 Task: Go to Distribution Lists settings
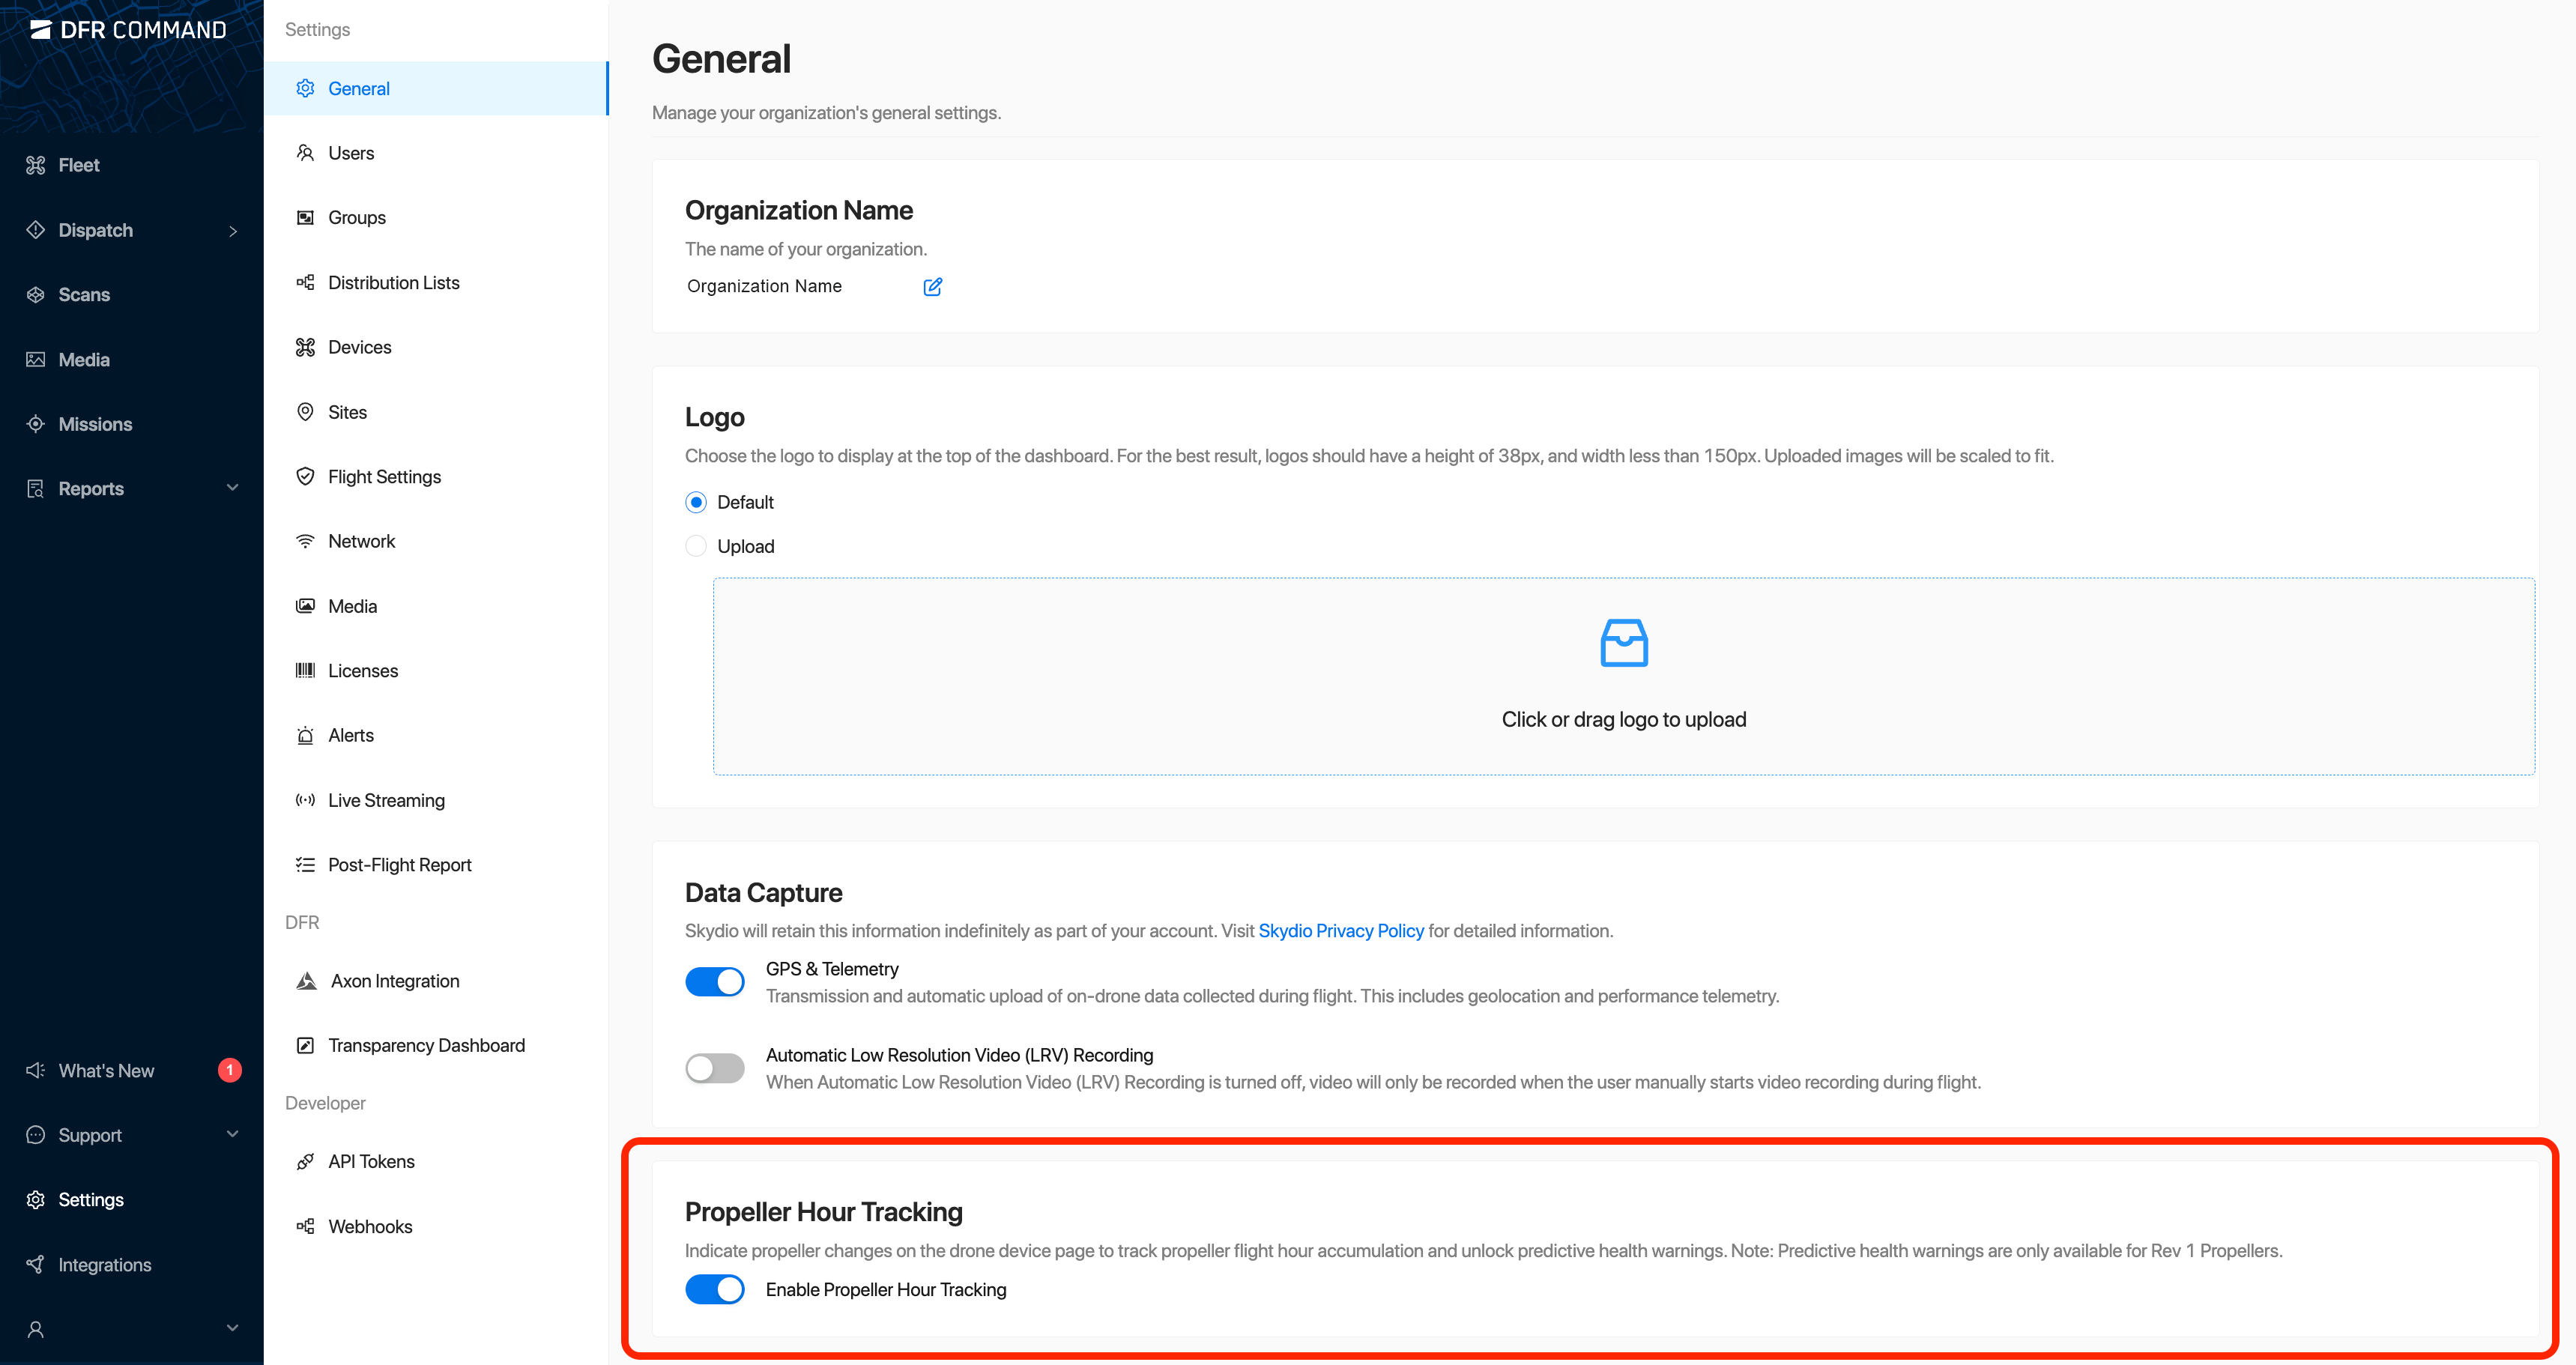[x=393, y=283]
